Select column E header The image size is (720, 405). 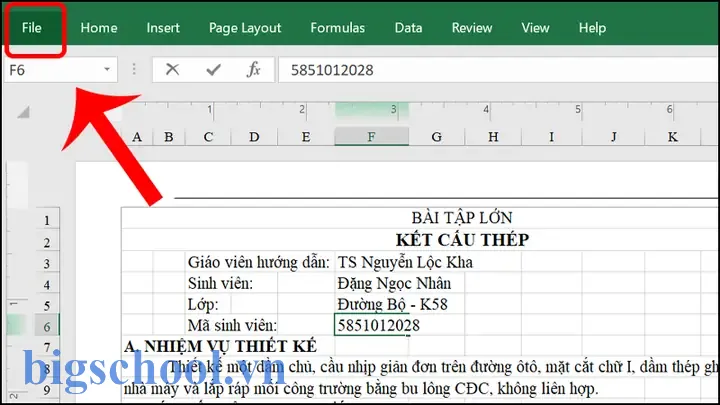(x=306, y=137)
